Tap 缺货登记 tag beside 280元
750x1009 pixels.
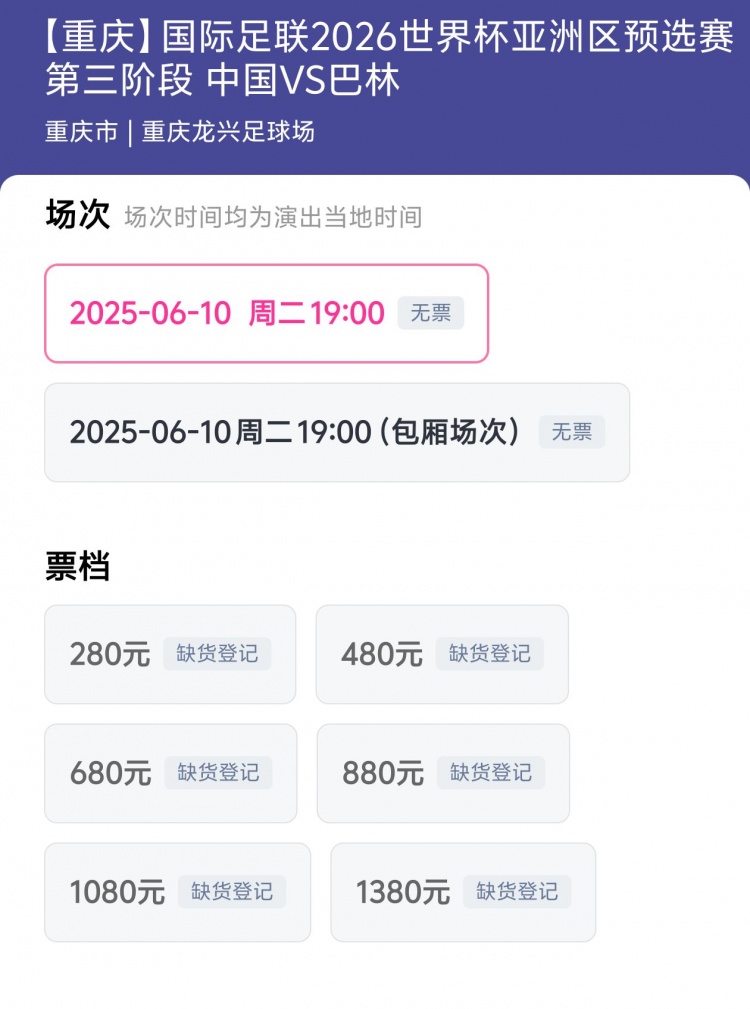click(x=217, y=654)
